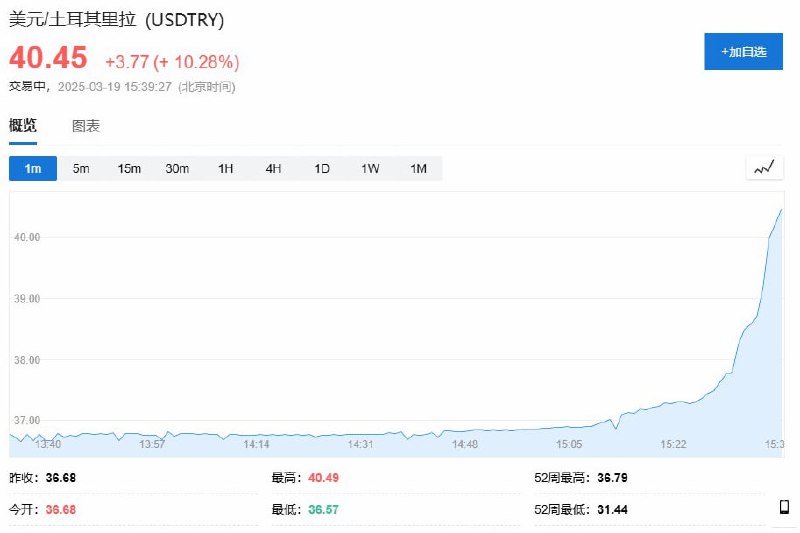This screenshot has height=533, width=800.
Task: Click the 40.45 current price
Action: click(48, 58)
